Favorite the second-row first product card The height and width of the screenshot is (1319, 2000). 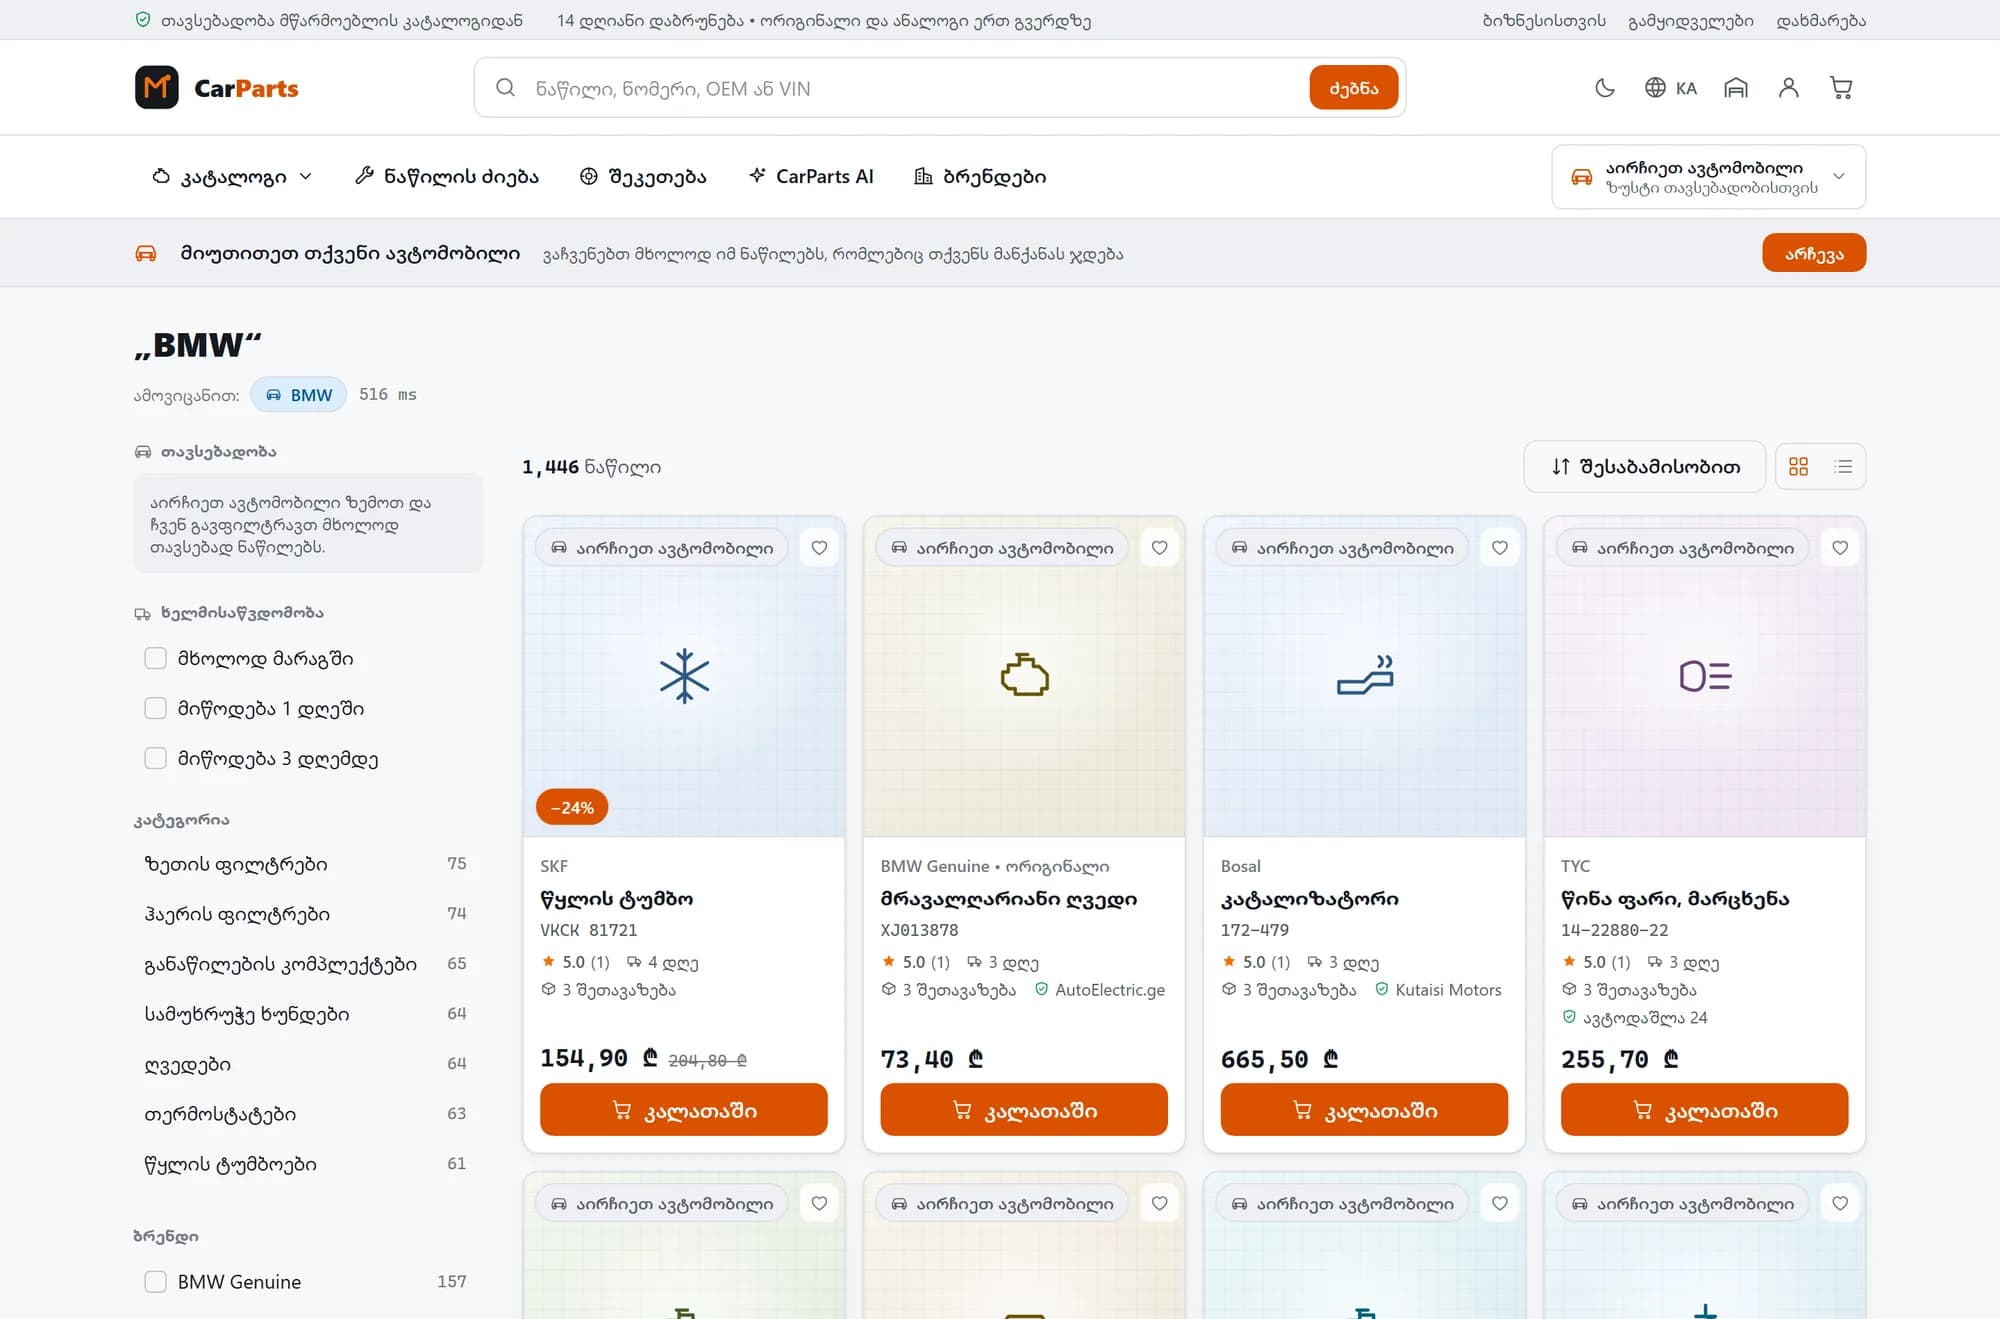(x=819, y=1204)
